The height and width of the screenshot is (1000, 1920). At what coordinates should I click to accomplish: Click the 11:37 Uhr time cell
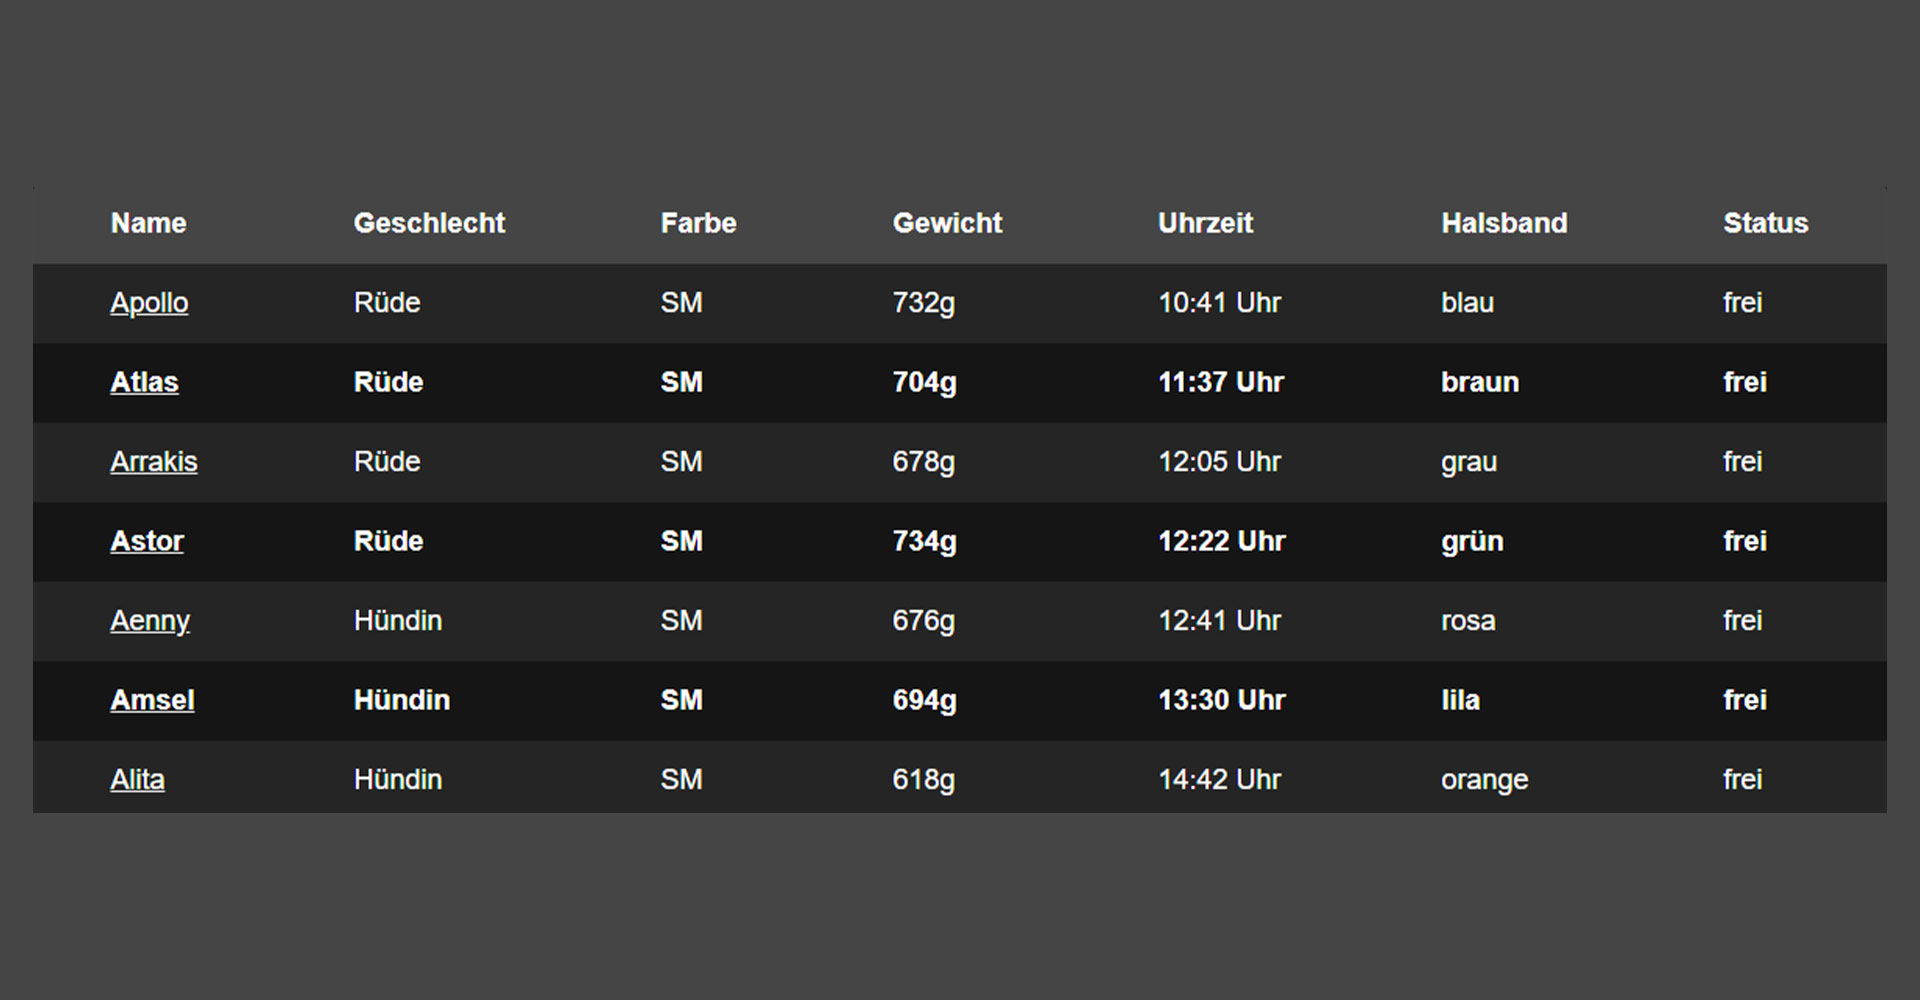1220,382
